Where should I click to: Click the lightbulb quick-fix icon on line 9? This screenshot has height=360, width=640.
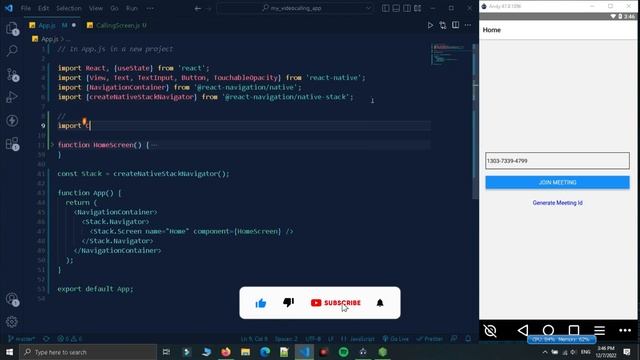[84, 121]
